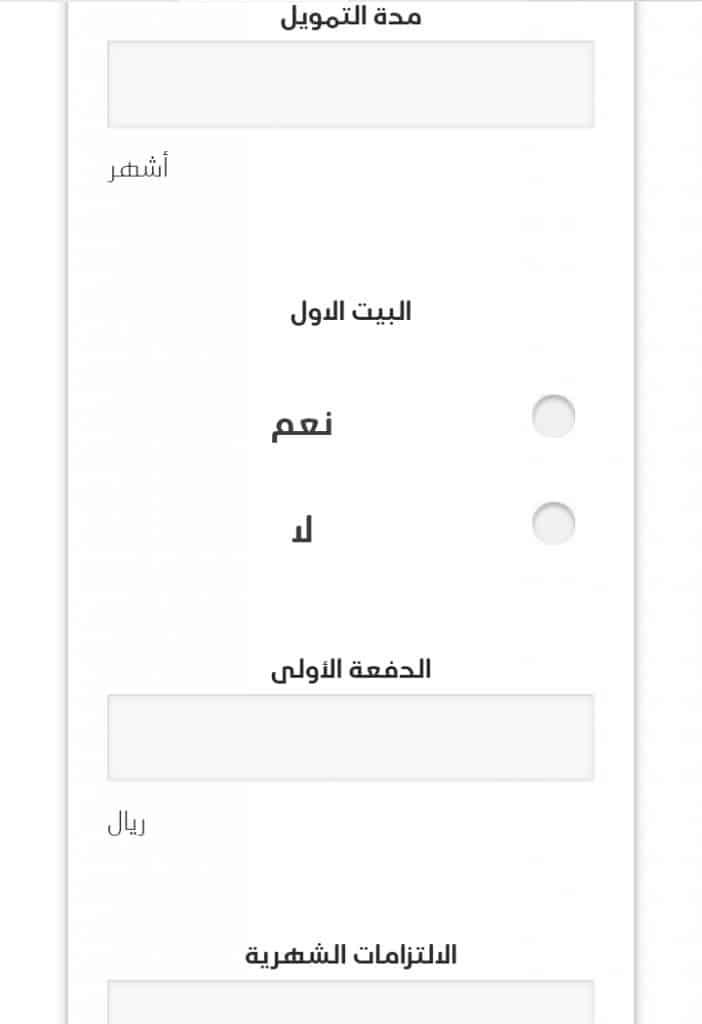Place cursor in financing duration box
702x1024 pixels.
351,84
